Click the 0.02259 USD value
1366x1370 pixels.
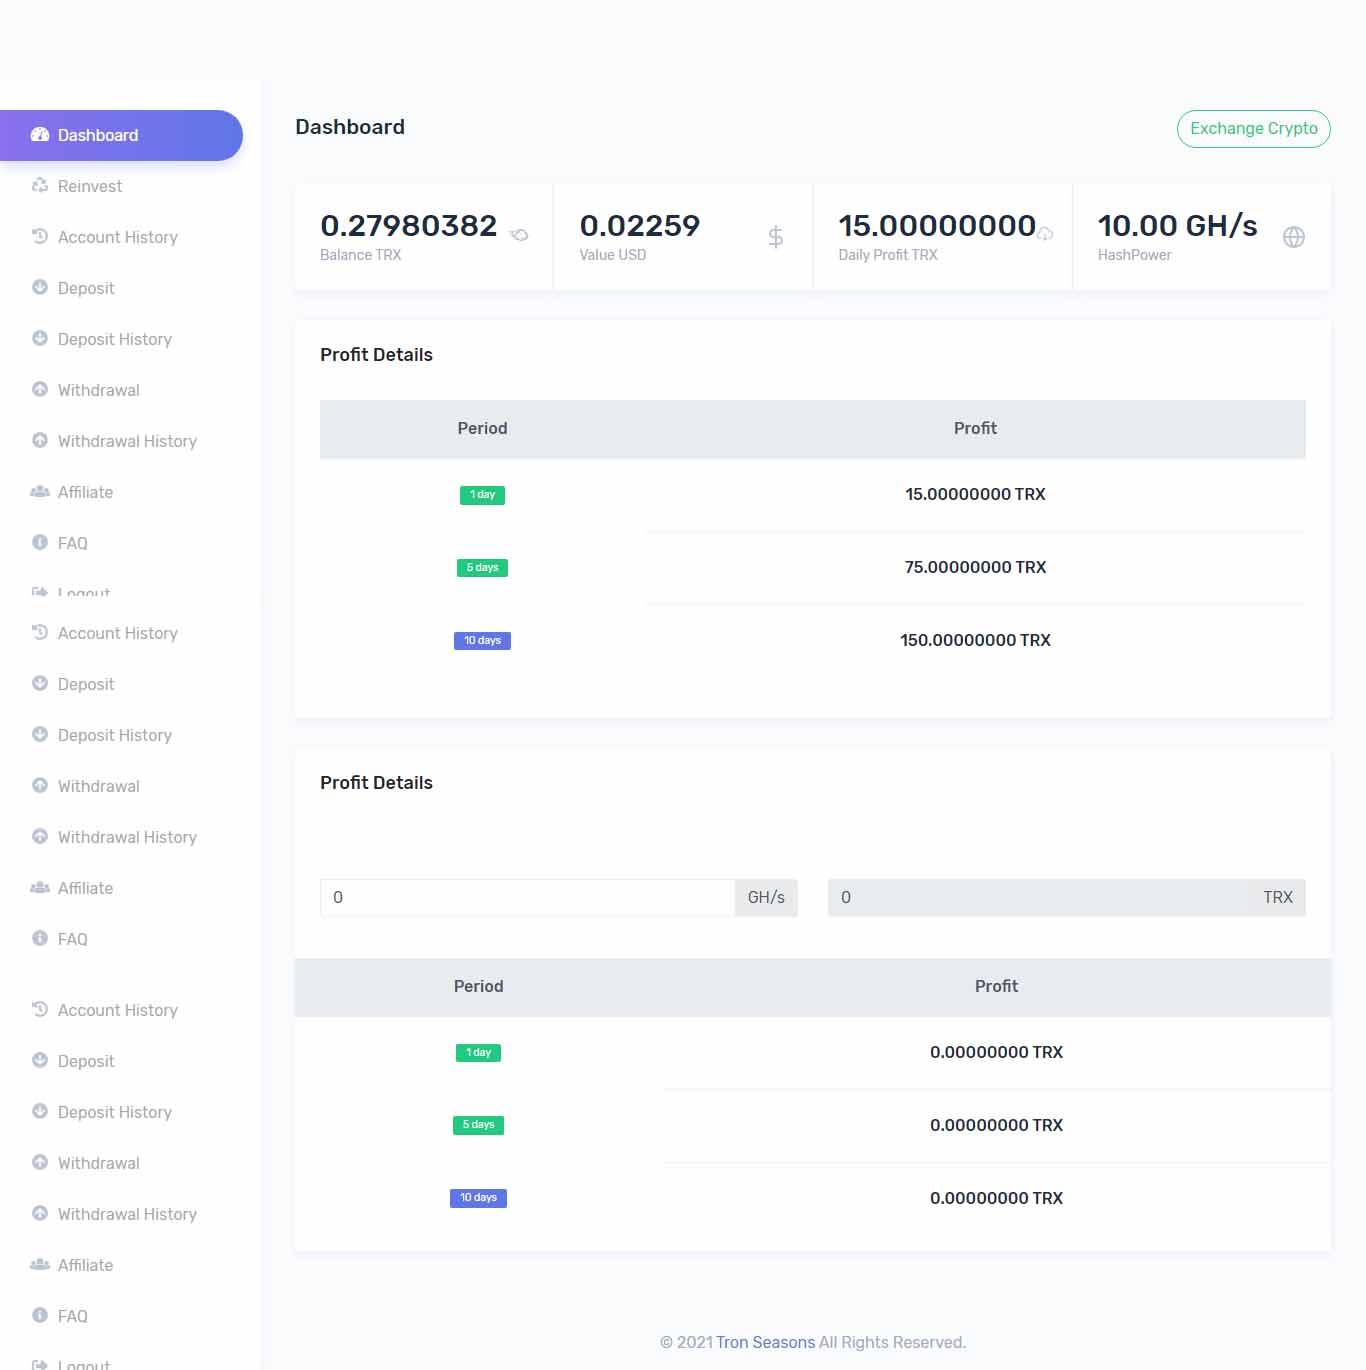(x=640, y=226)
